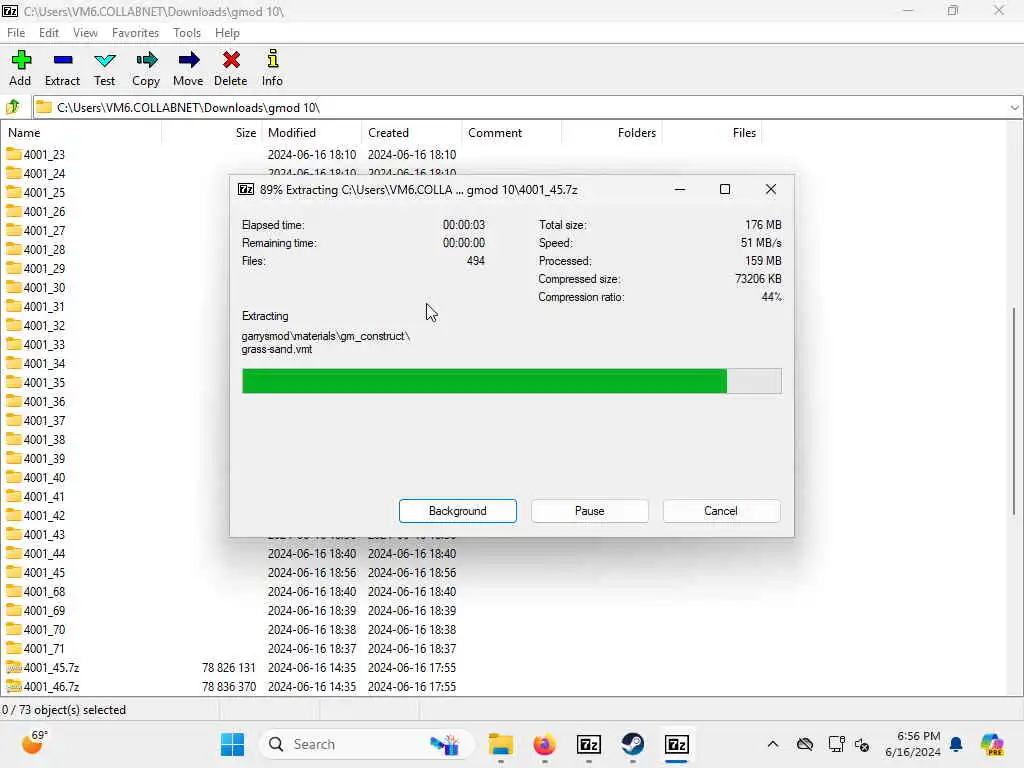Image resolution: width=1024 pixels, height=768 pixels.
Task: Open File Explorer from taskbar
Action: click(x=501, y=744)
